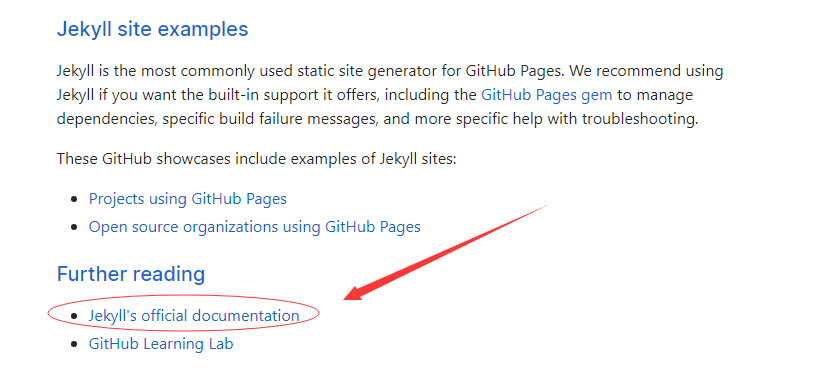
Task: Open Open source organizations using GitHub Pages
Action: coord(255,227)
